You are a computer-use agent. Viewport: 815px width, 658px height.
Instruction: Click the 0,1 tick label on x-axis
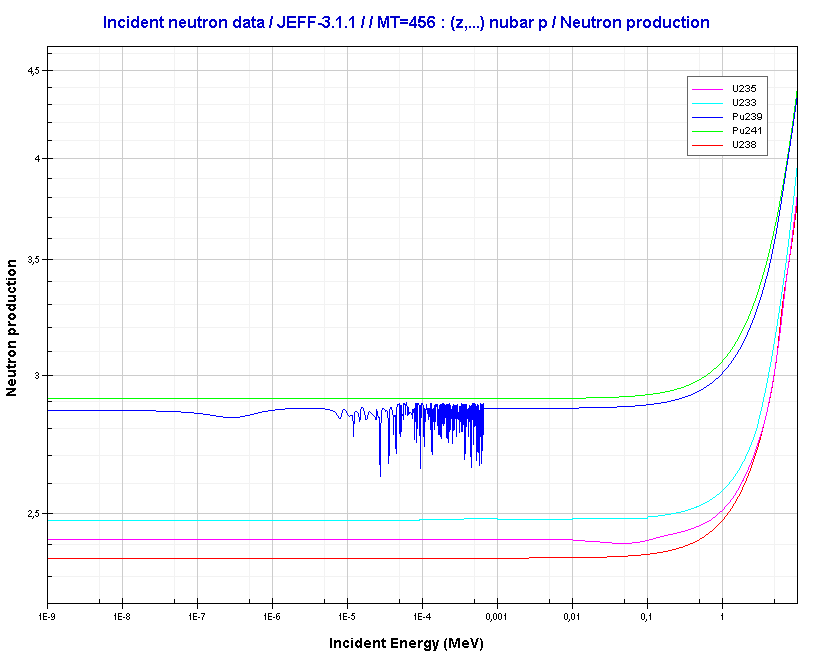pyautogui.click(x=647, y=616)
